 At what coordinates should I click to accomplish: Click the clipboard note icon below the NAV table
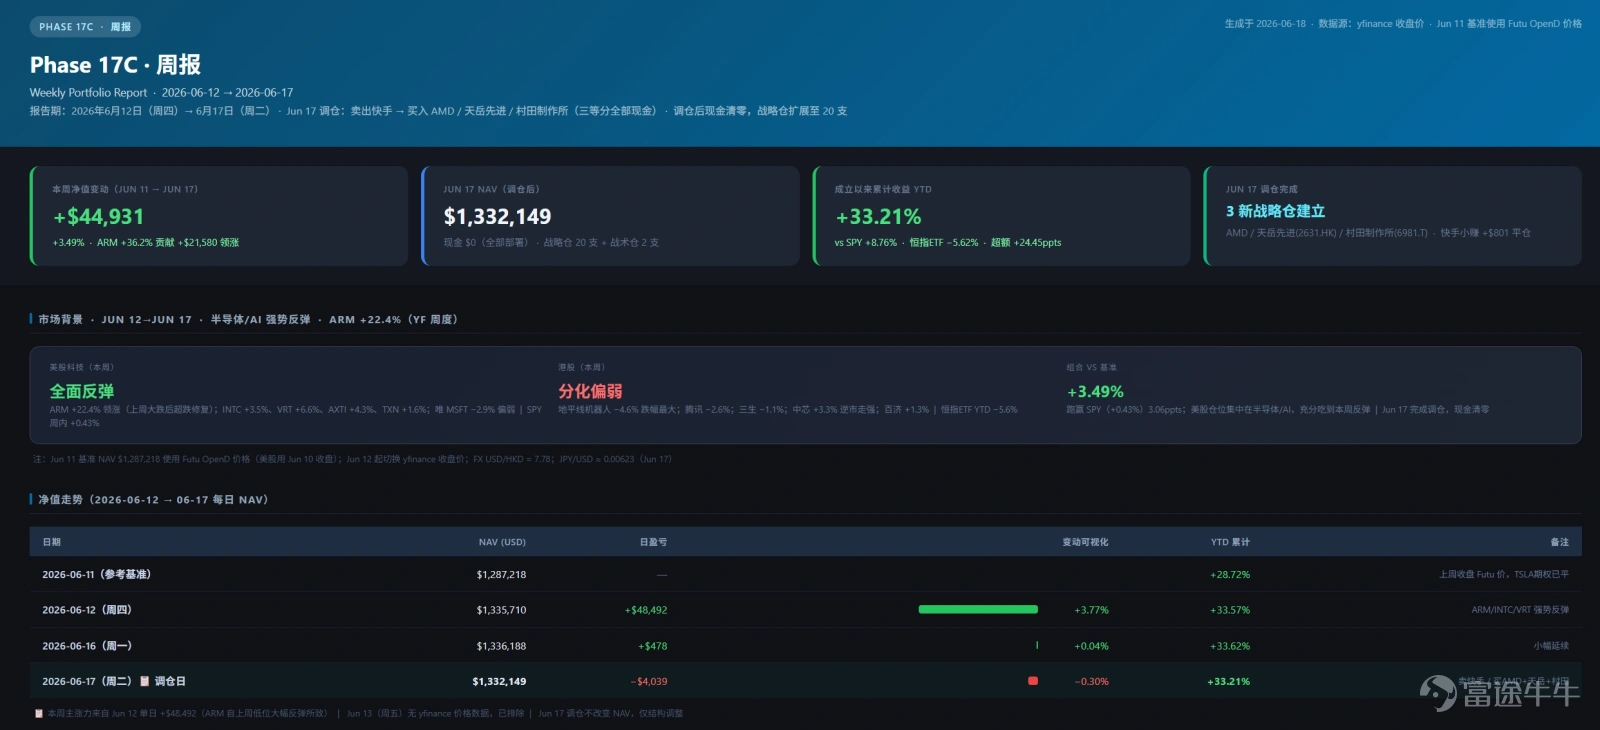click(39, 713)
